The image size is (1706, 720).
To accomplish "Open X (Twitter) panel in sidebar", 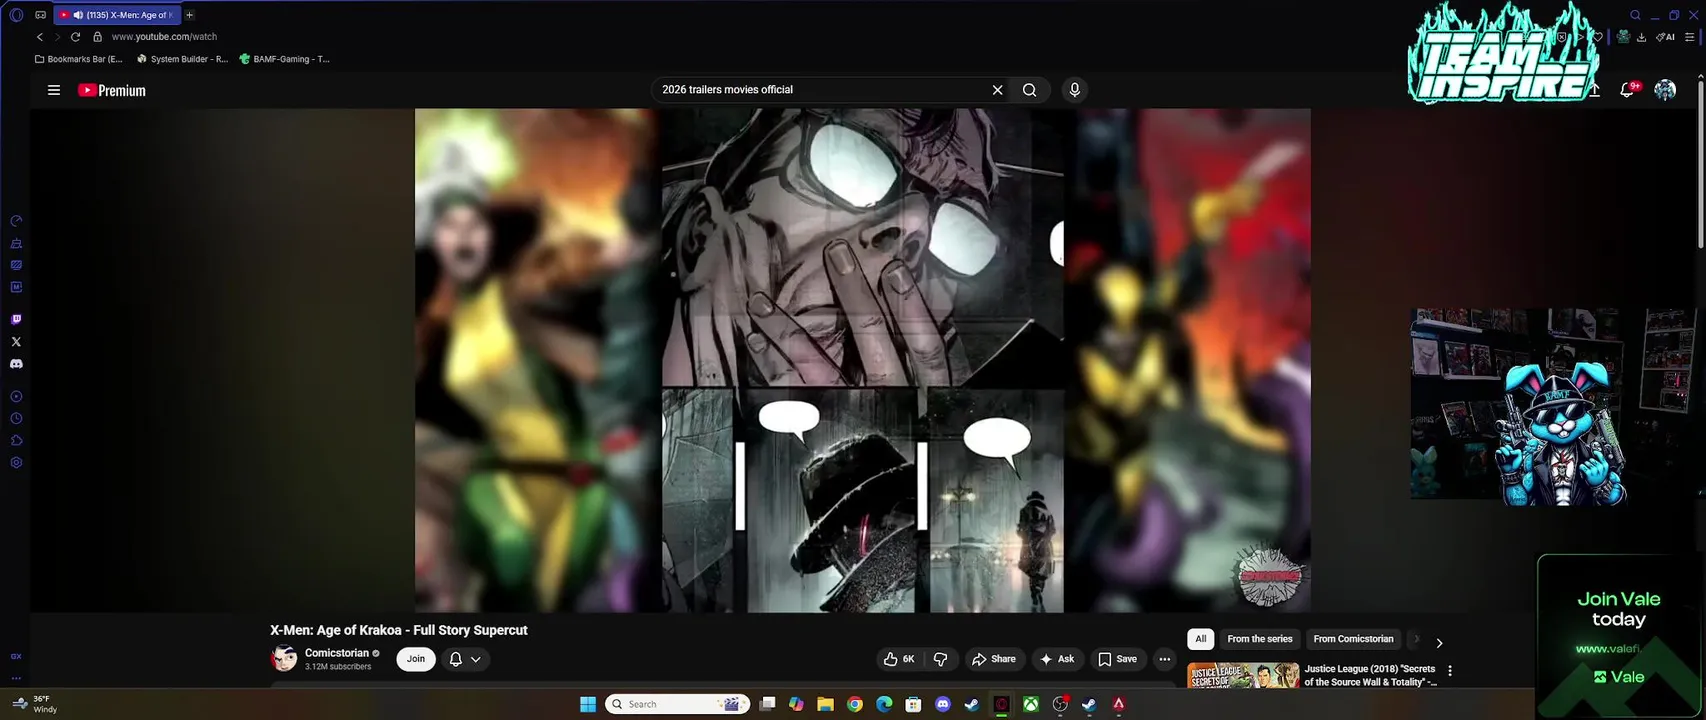I will (16, 342).
